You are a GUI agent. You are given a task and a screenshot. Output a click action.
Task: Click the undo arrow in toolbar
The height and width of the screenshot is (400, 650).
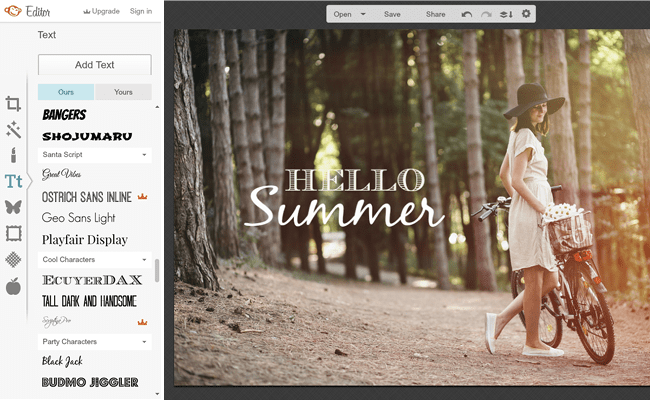[467, 14]
